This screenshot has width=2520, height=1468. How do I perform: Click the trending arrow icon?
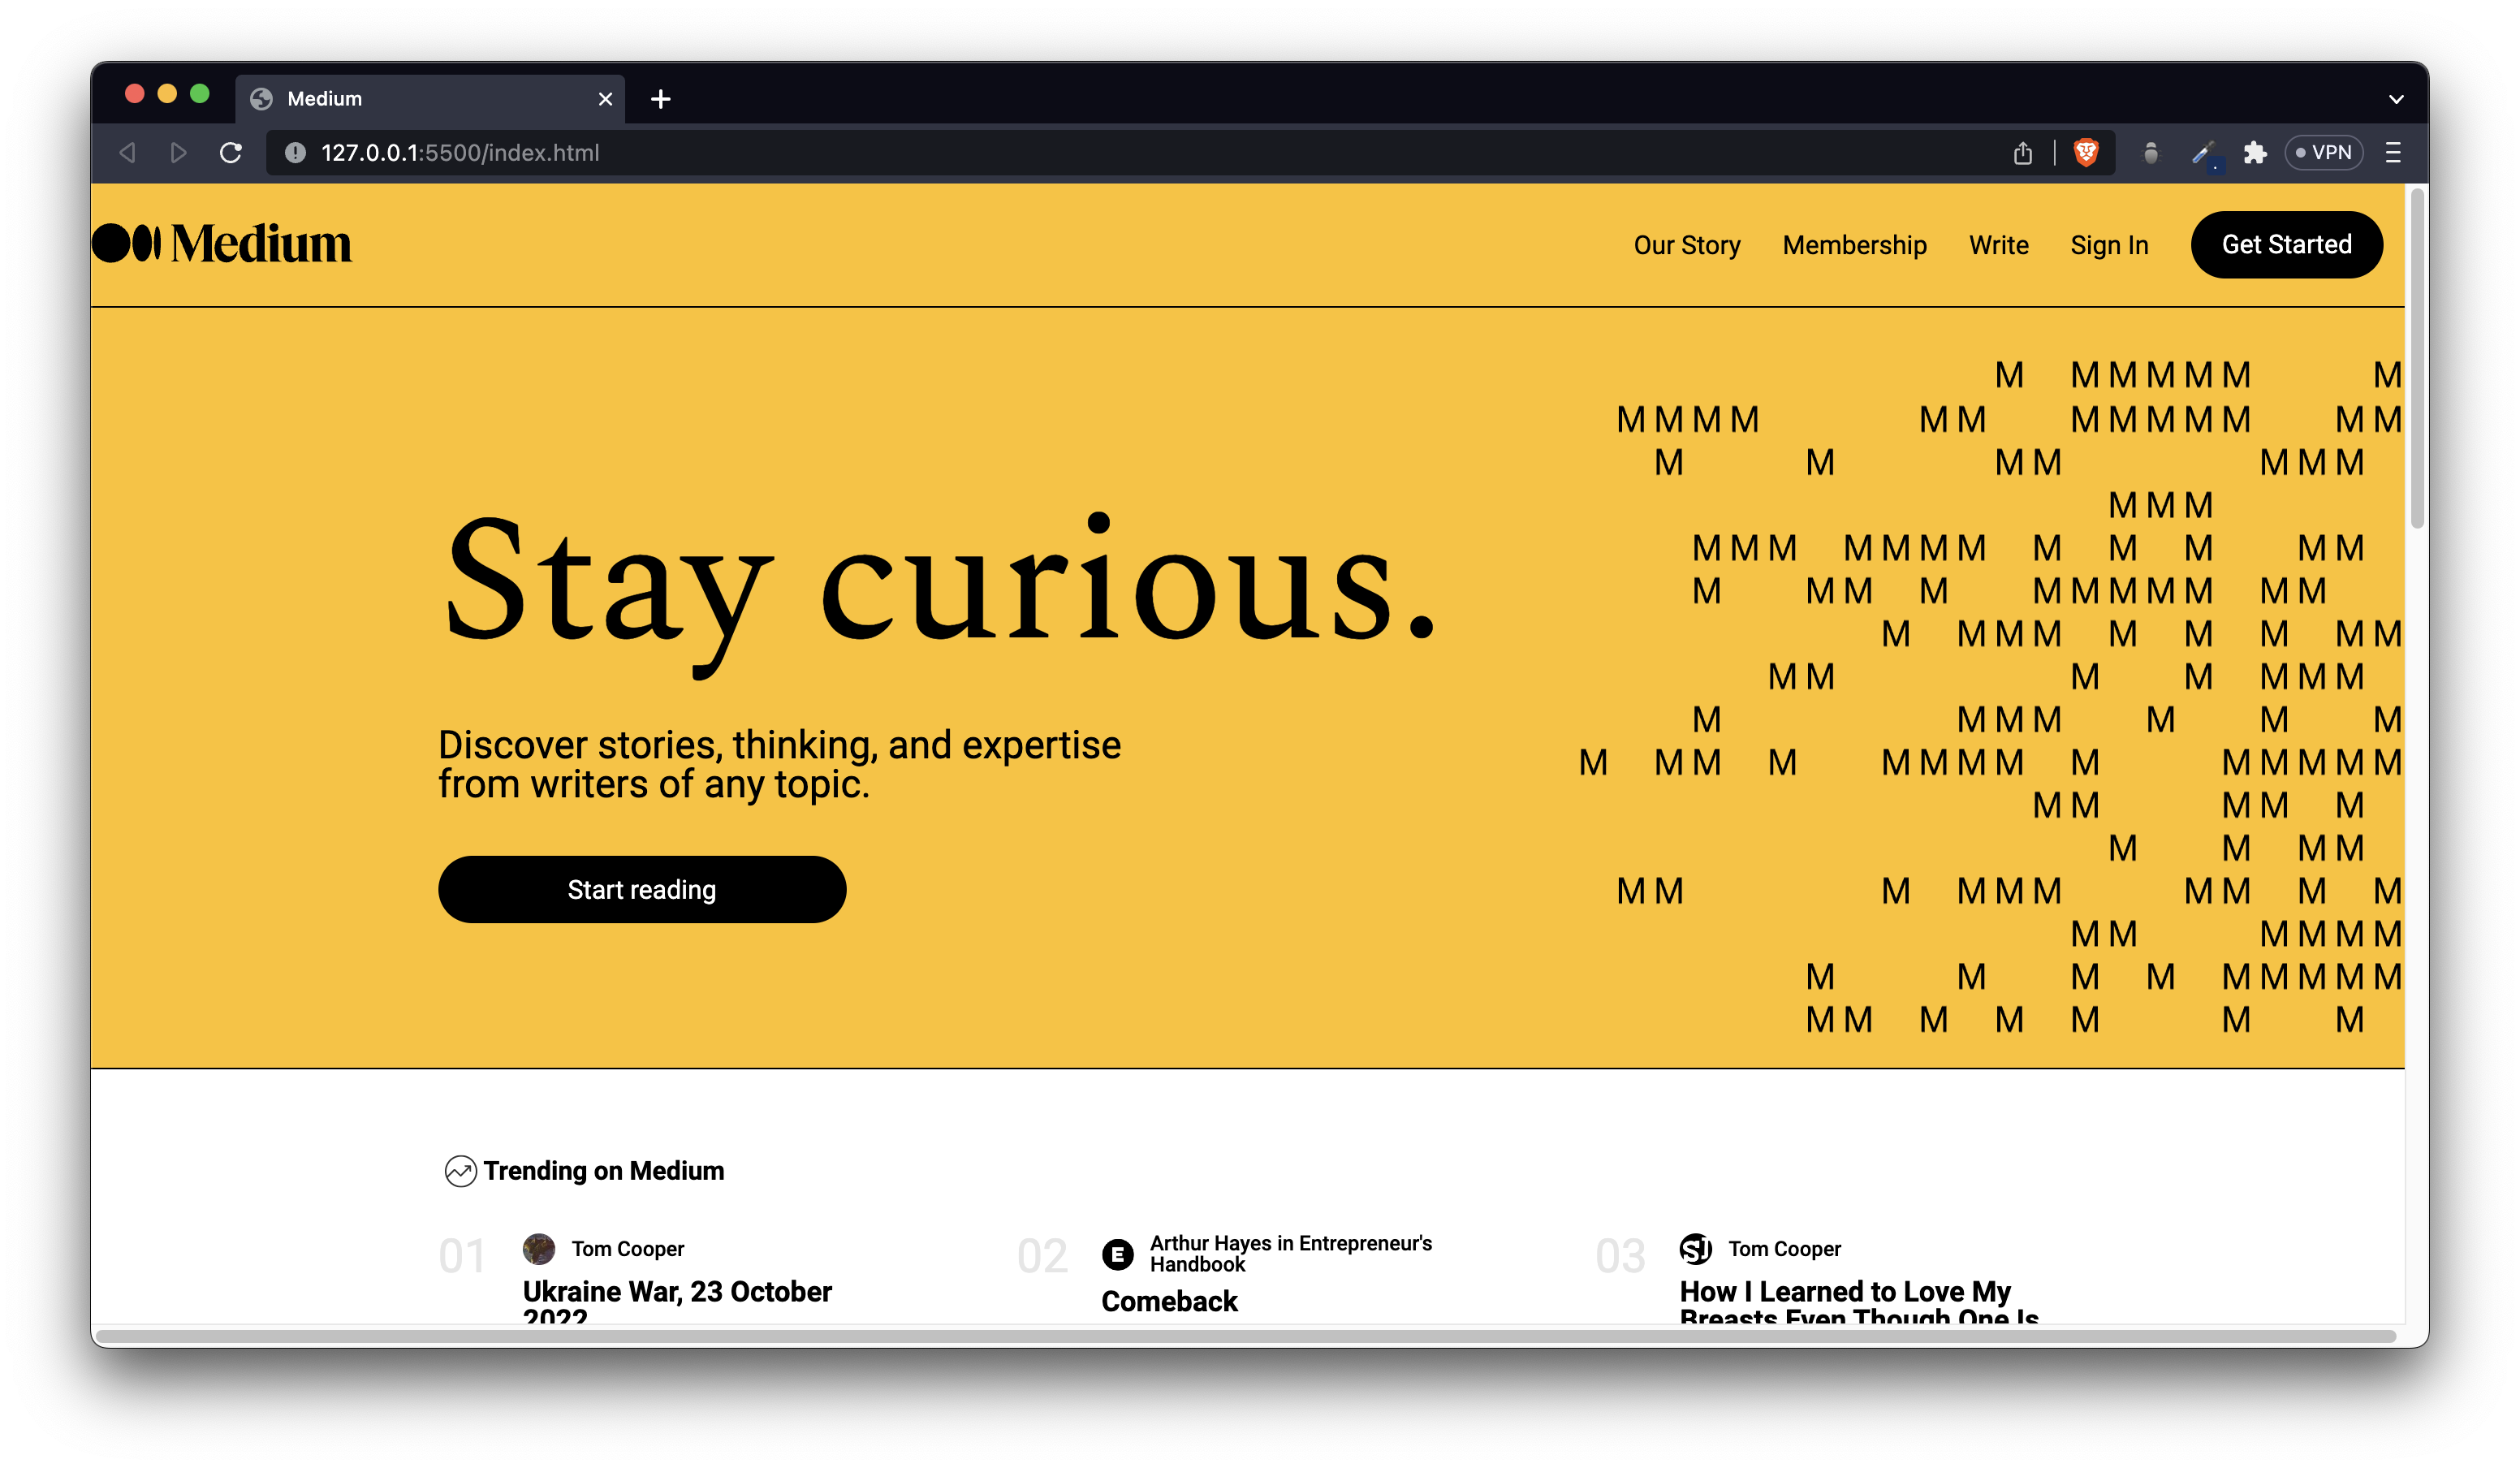click(x=460, y=1171)
